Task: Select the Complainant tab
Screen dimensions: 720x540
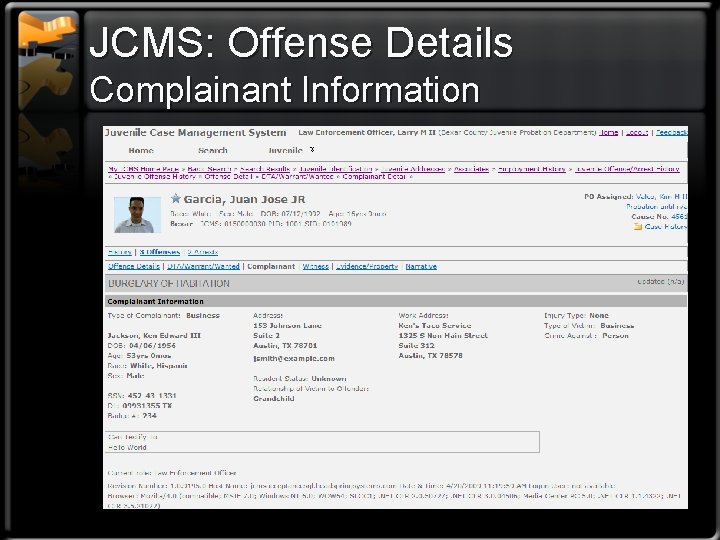Action: coord(271,266)
